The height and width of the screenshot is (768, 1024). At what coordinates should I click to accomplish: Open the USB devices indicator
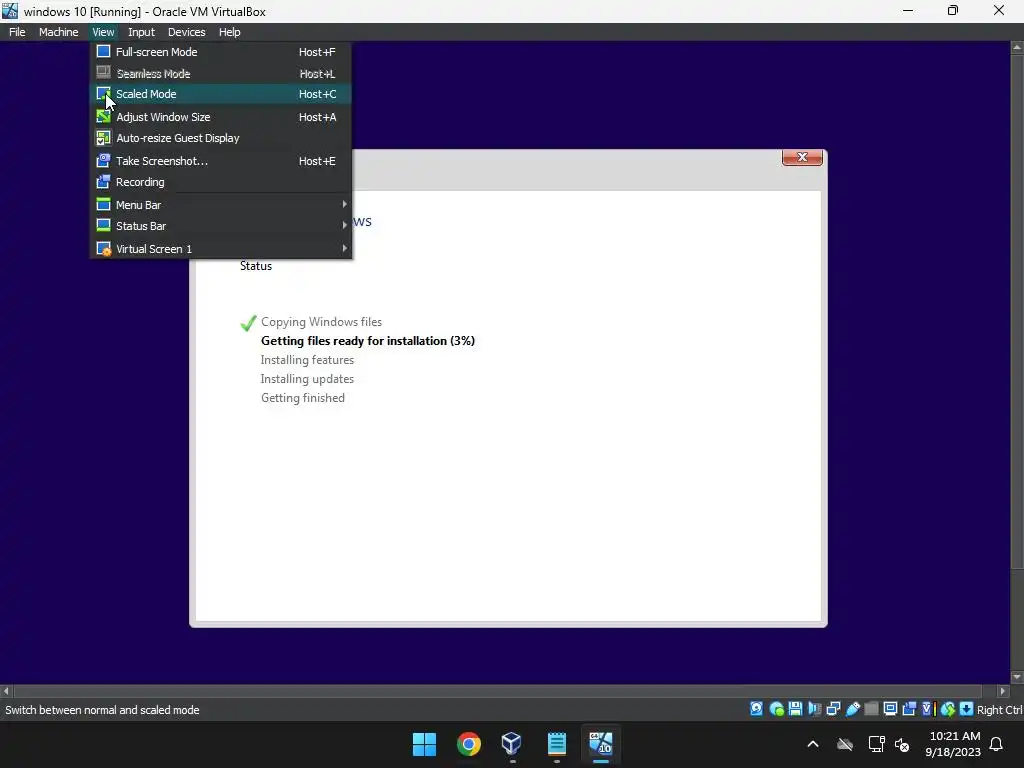pyautogui.click(x=853, y=709)
